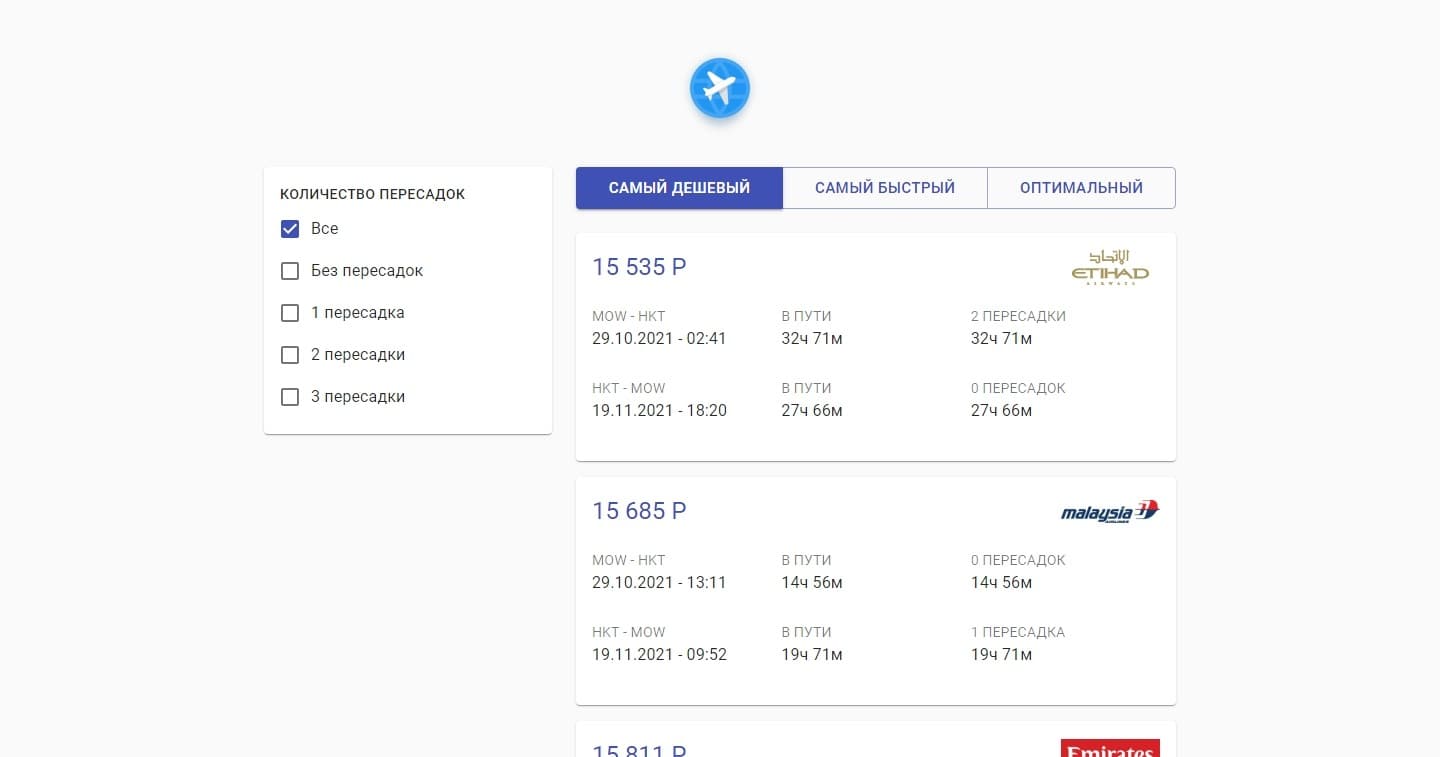Tick the '2 пересадки' checkbox
1440x757 pixels.
click(x=290, y=355)
